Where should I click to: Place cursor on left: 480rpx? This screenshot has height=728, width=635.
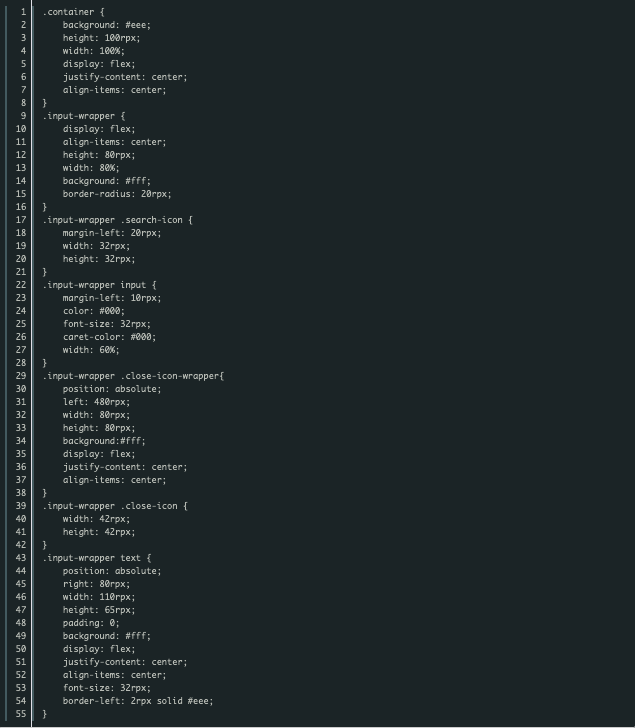pos(97,402)
